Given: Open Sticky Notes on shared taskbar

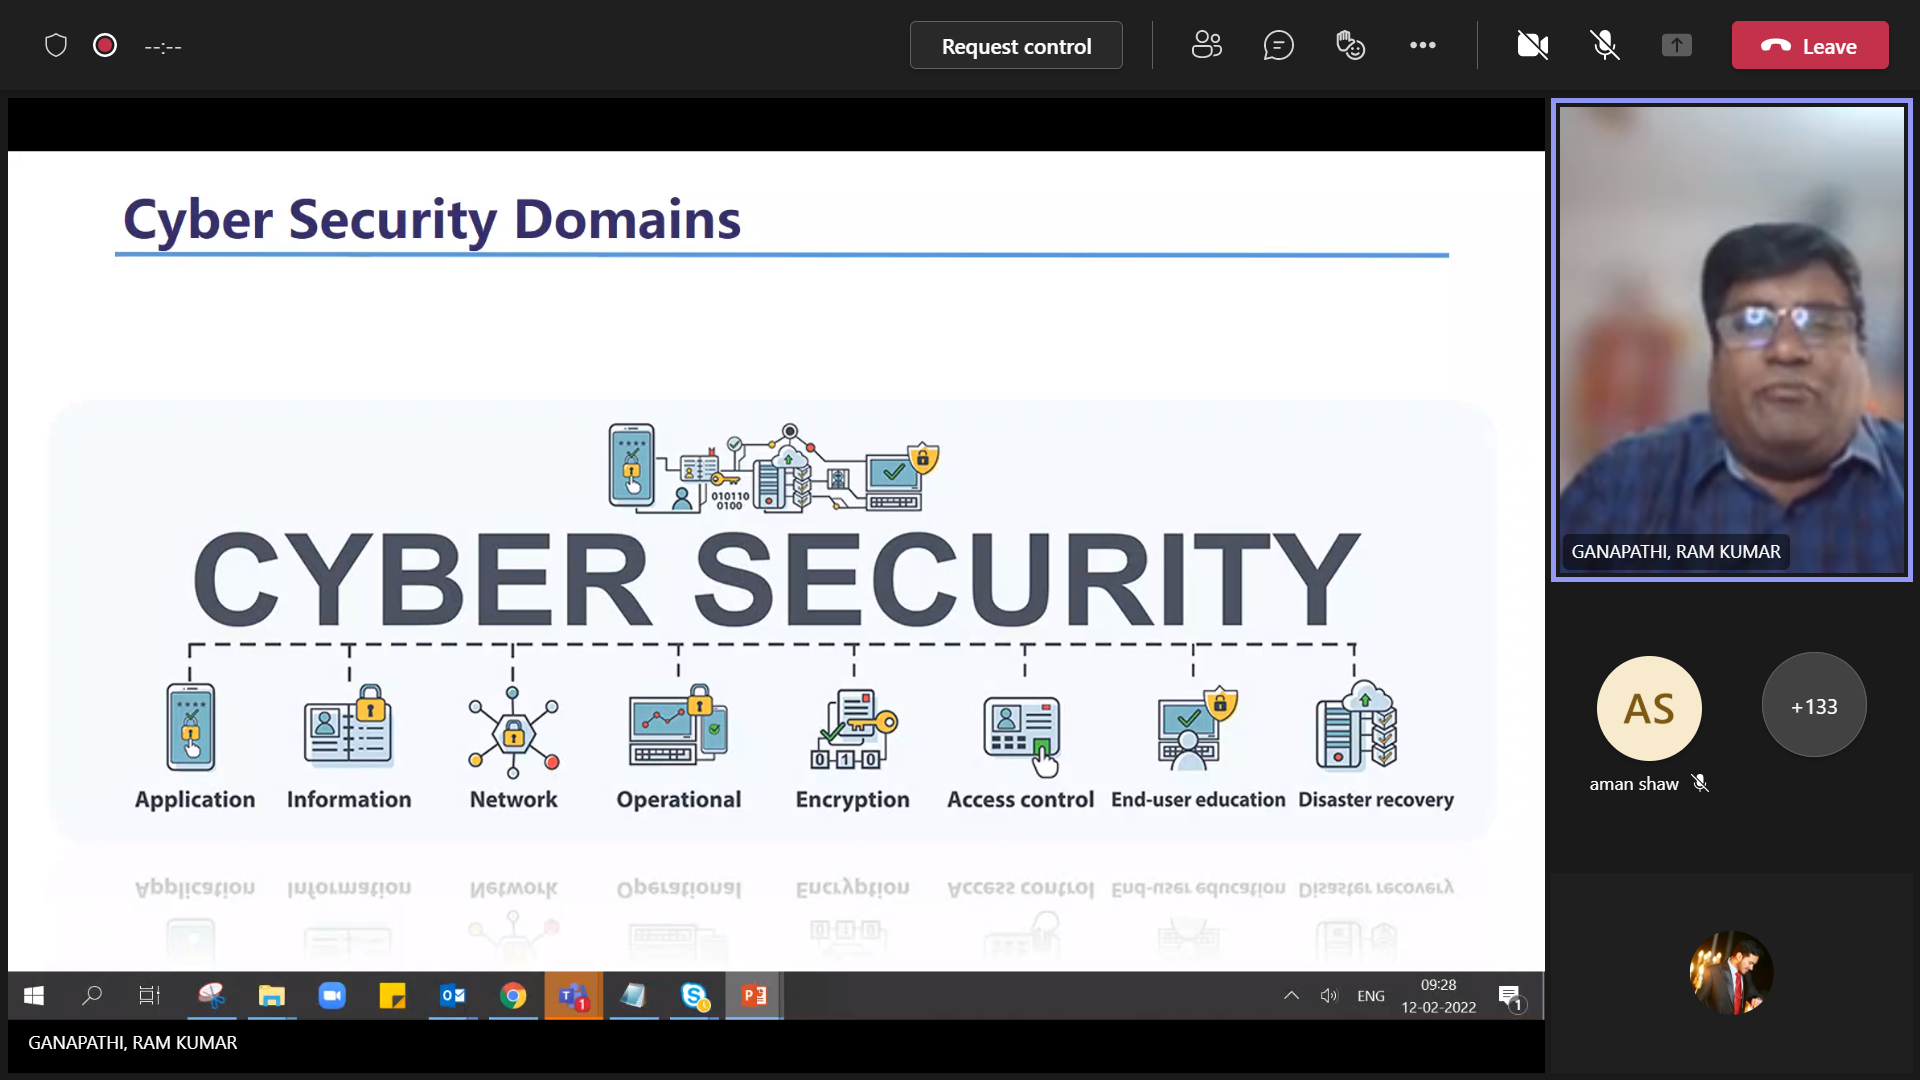Looking at the screenshot, I should (392, 996).
